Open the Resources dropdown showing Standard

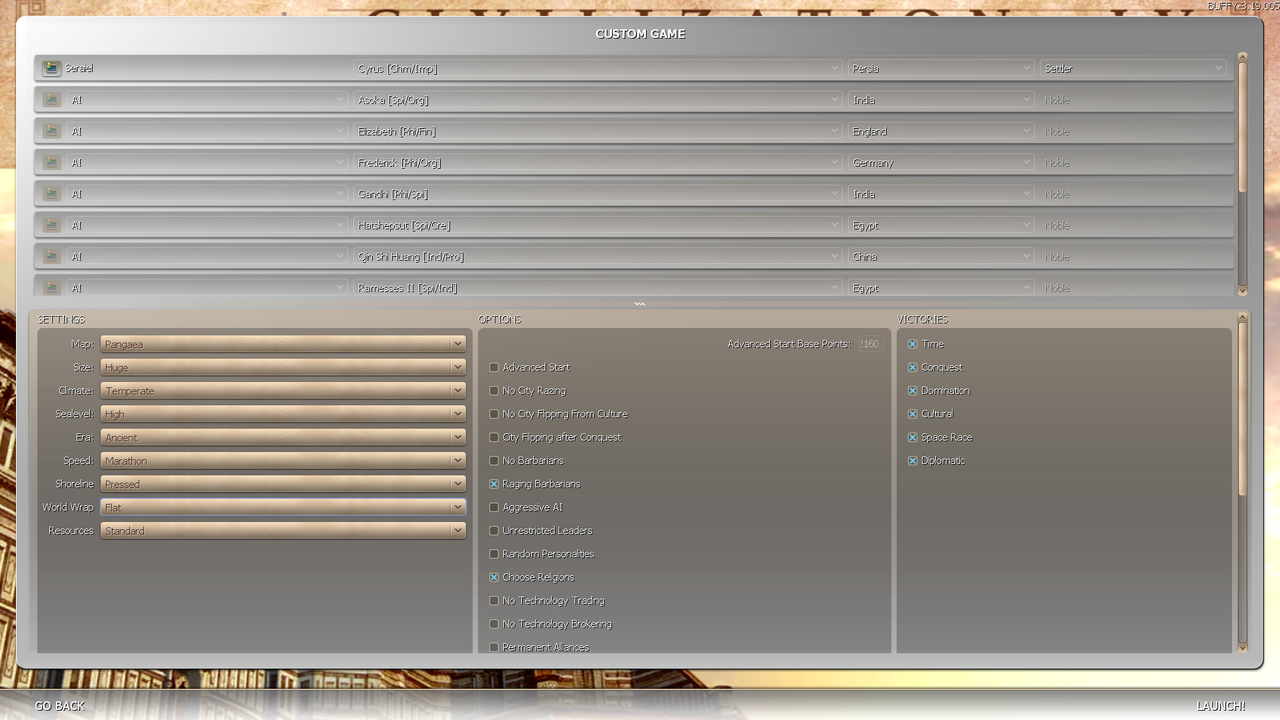283,530
